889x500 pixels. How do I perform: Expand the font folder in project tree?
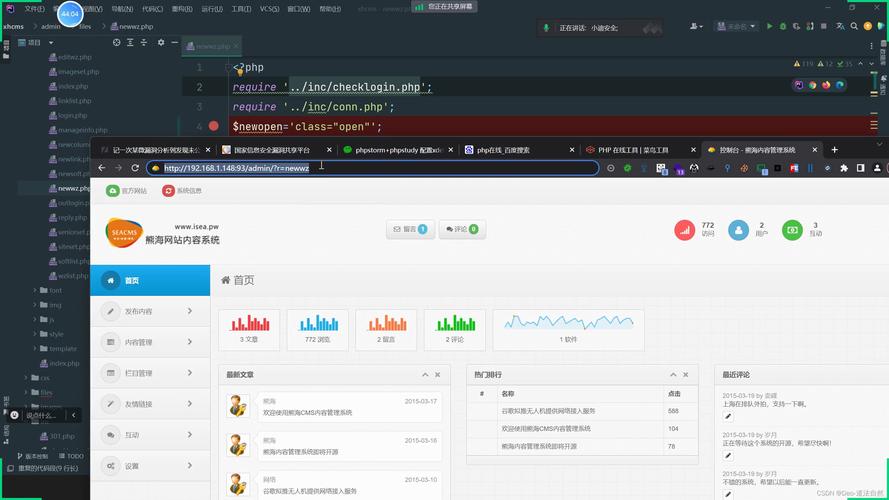coord(36,291)
